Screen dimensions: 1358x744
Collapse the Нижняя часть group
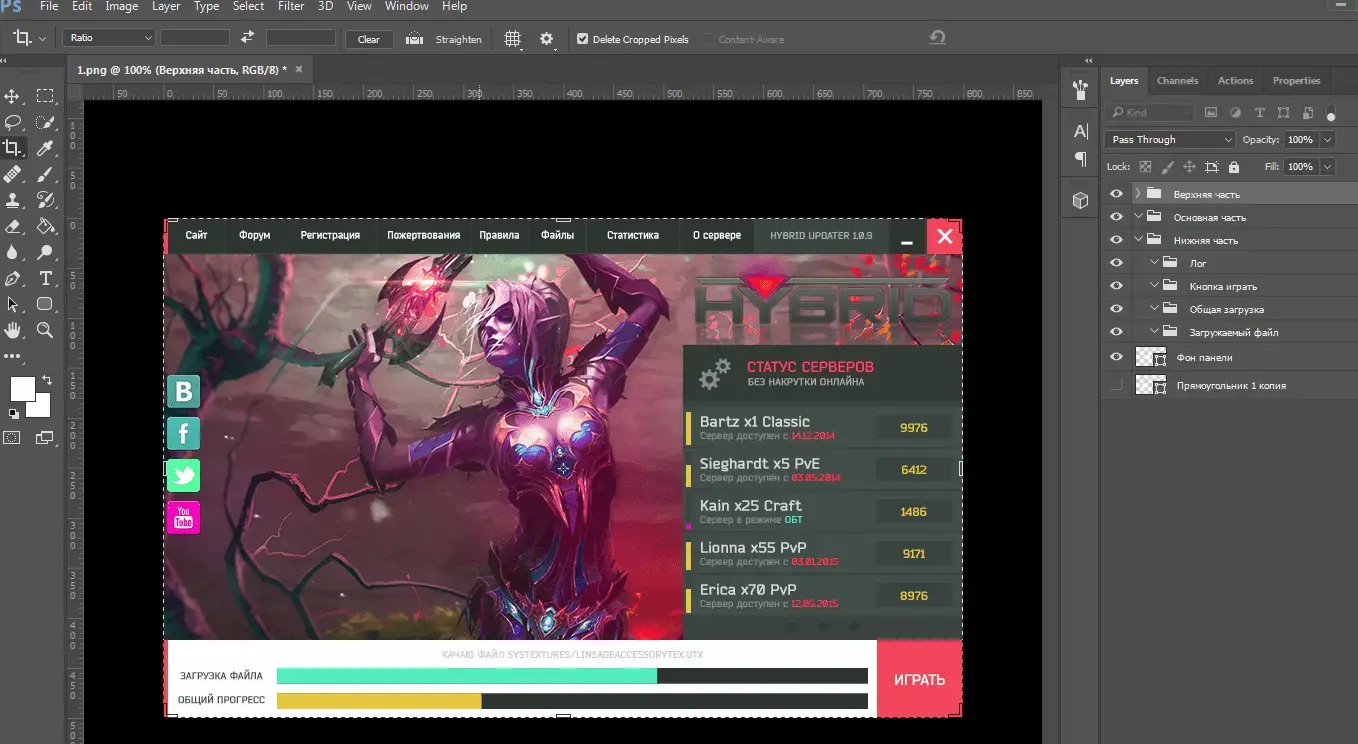click(1138, 240)
